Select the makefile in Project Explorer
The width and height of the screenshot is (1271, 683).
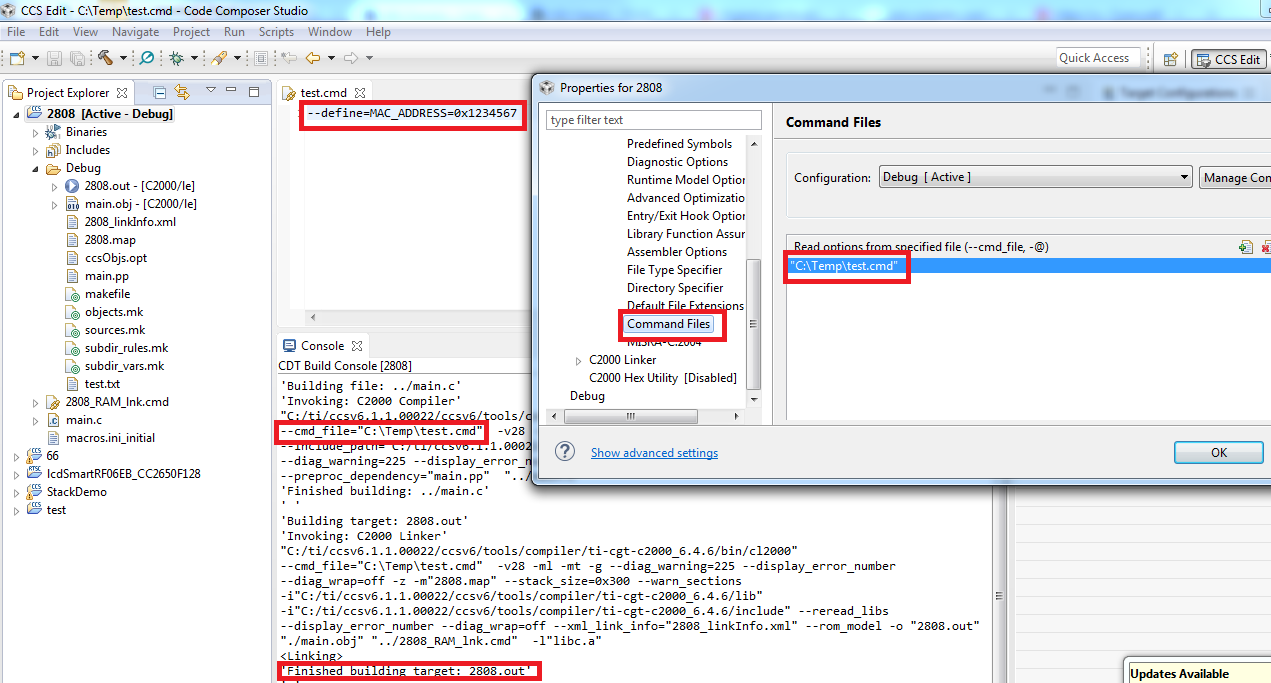point(107,294)
